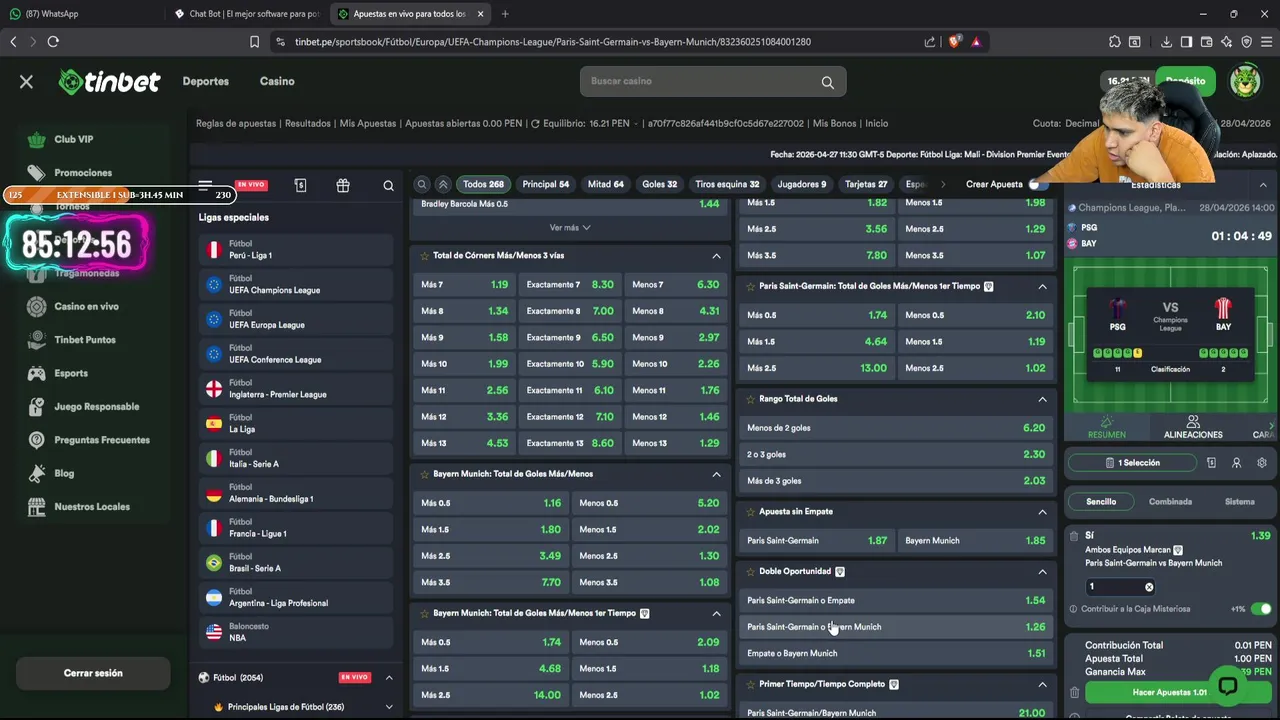Open Preguntas Frecuentes icon

pos(37,440)
